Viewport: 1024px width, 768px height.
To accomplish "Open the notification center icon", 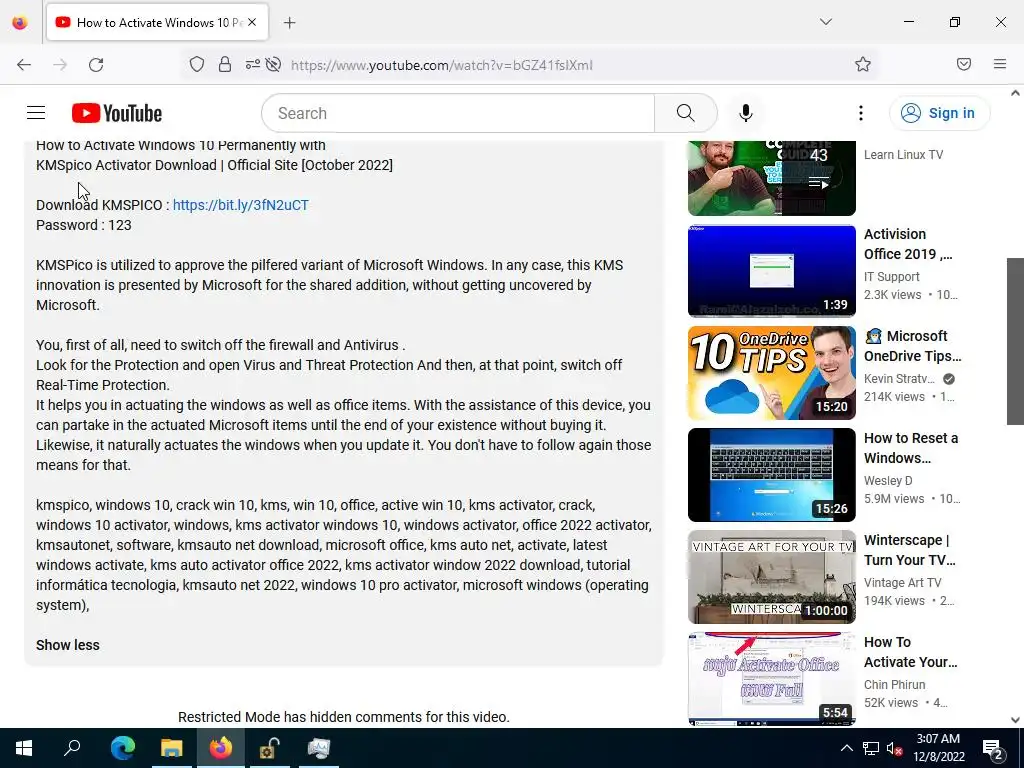I will [x=993, y=749].
